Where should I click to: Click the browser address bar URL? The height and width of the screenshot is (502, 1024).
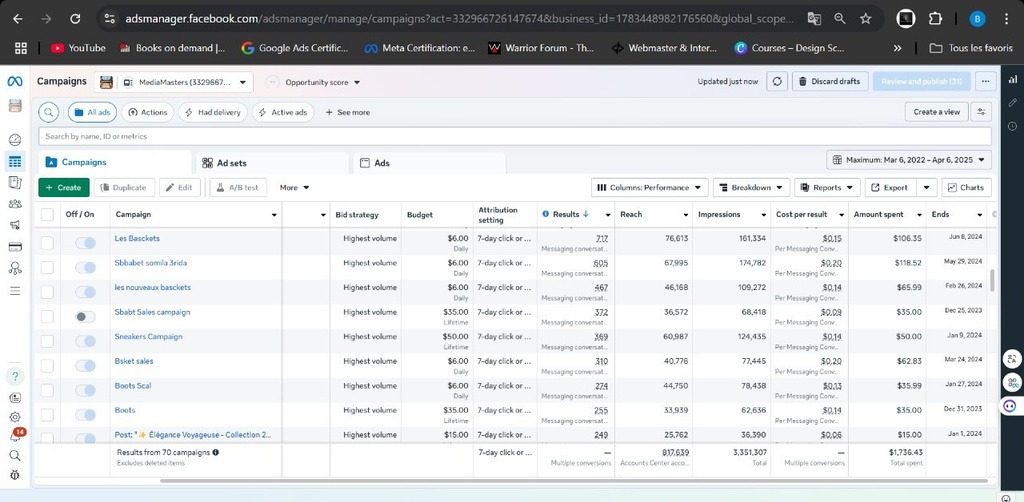pyautogui.click(x=460, y=19)
